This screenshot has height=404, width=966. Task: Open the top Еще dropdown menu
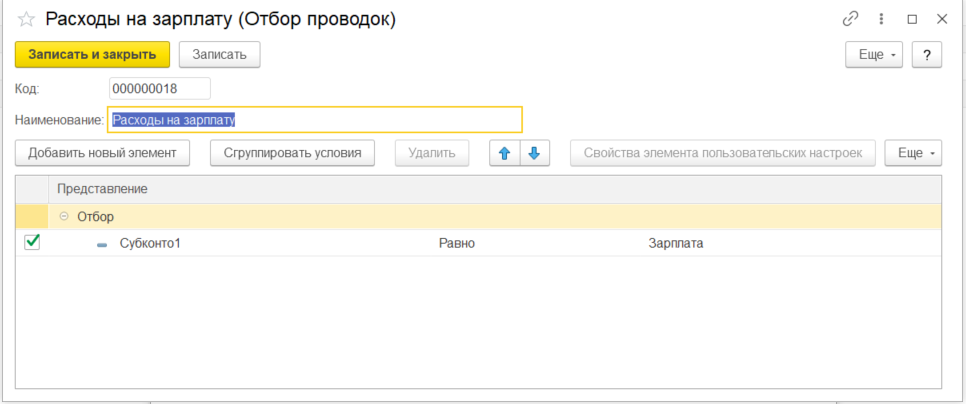pos(875,55)
